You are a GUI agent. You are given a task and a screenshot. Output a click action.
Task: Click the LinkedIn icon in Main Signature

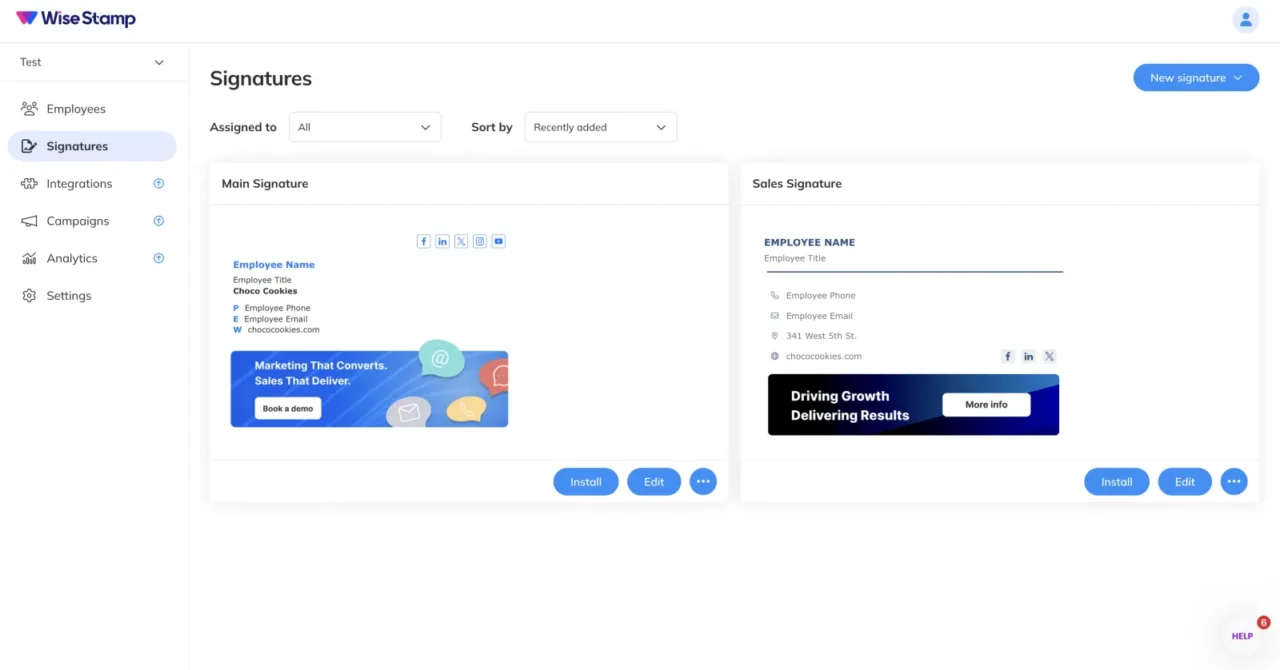[442, 241]
